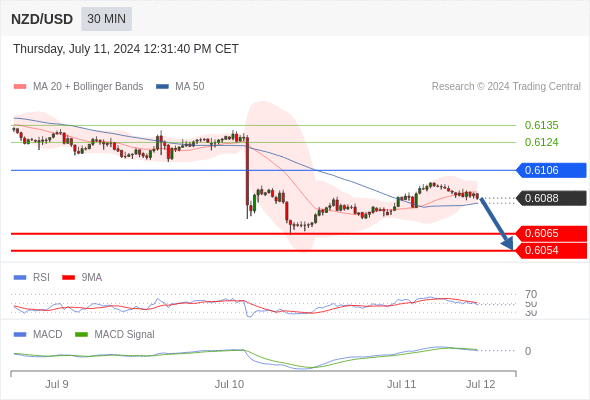Click the NZD/USD pair title
The height and width of the screenshot is (400, 590).
coord(42,19)
